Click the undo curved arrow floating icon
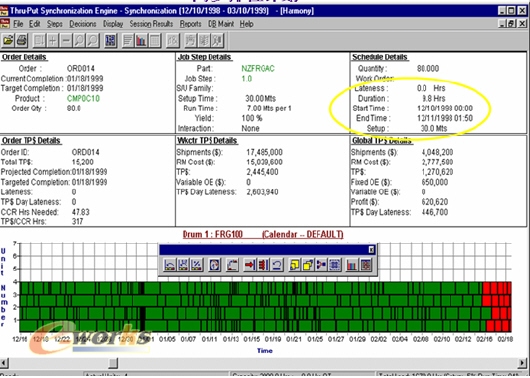 pyautogui.click(x=277, y=265)
